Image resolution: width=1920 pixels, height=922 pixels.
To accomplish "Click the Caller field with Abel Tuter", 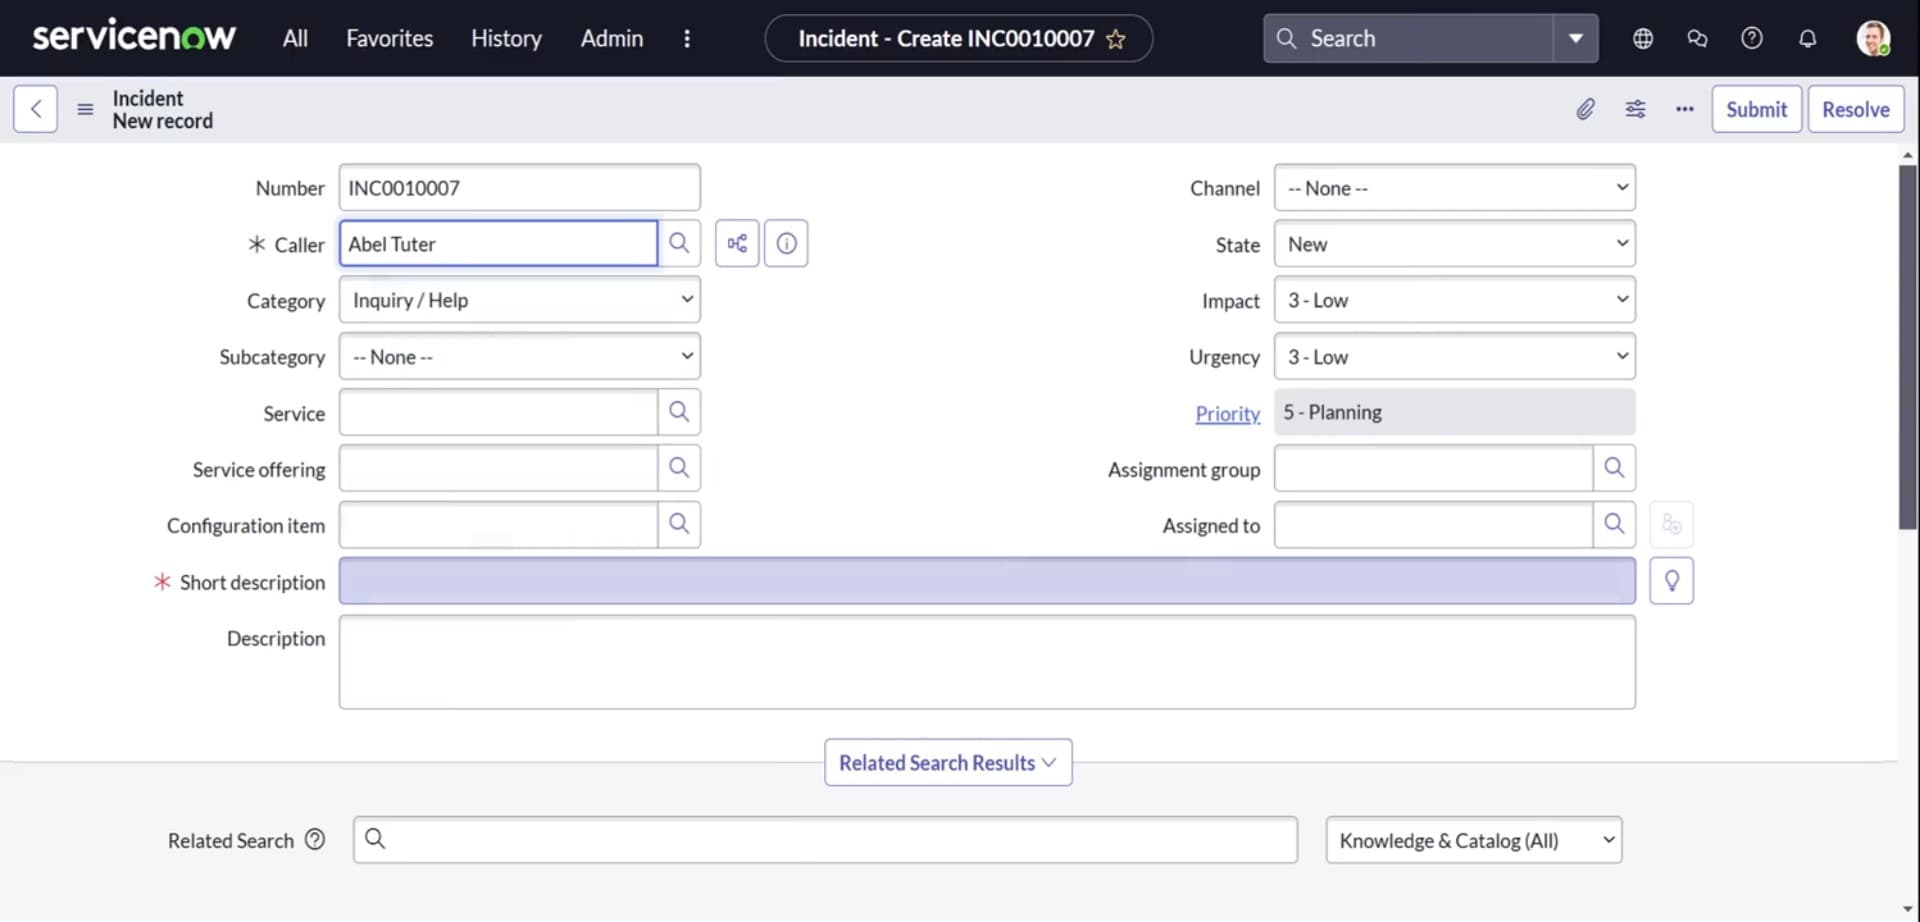I will (x=498, y=244).
